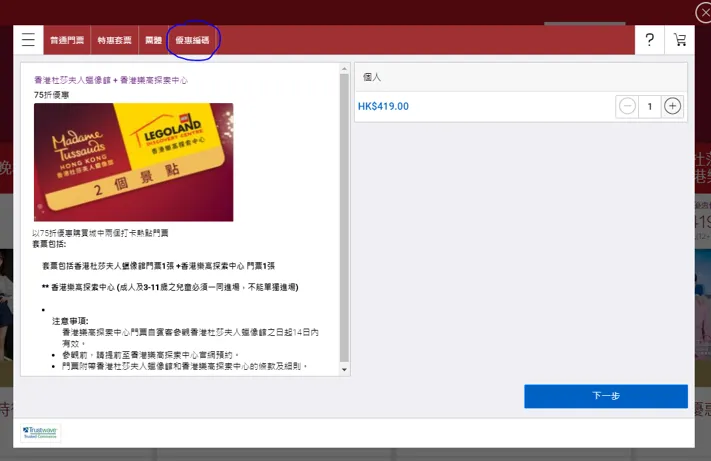Click the 個人 ticket type header

(521, 77)
